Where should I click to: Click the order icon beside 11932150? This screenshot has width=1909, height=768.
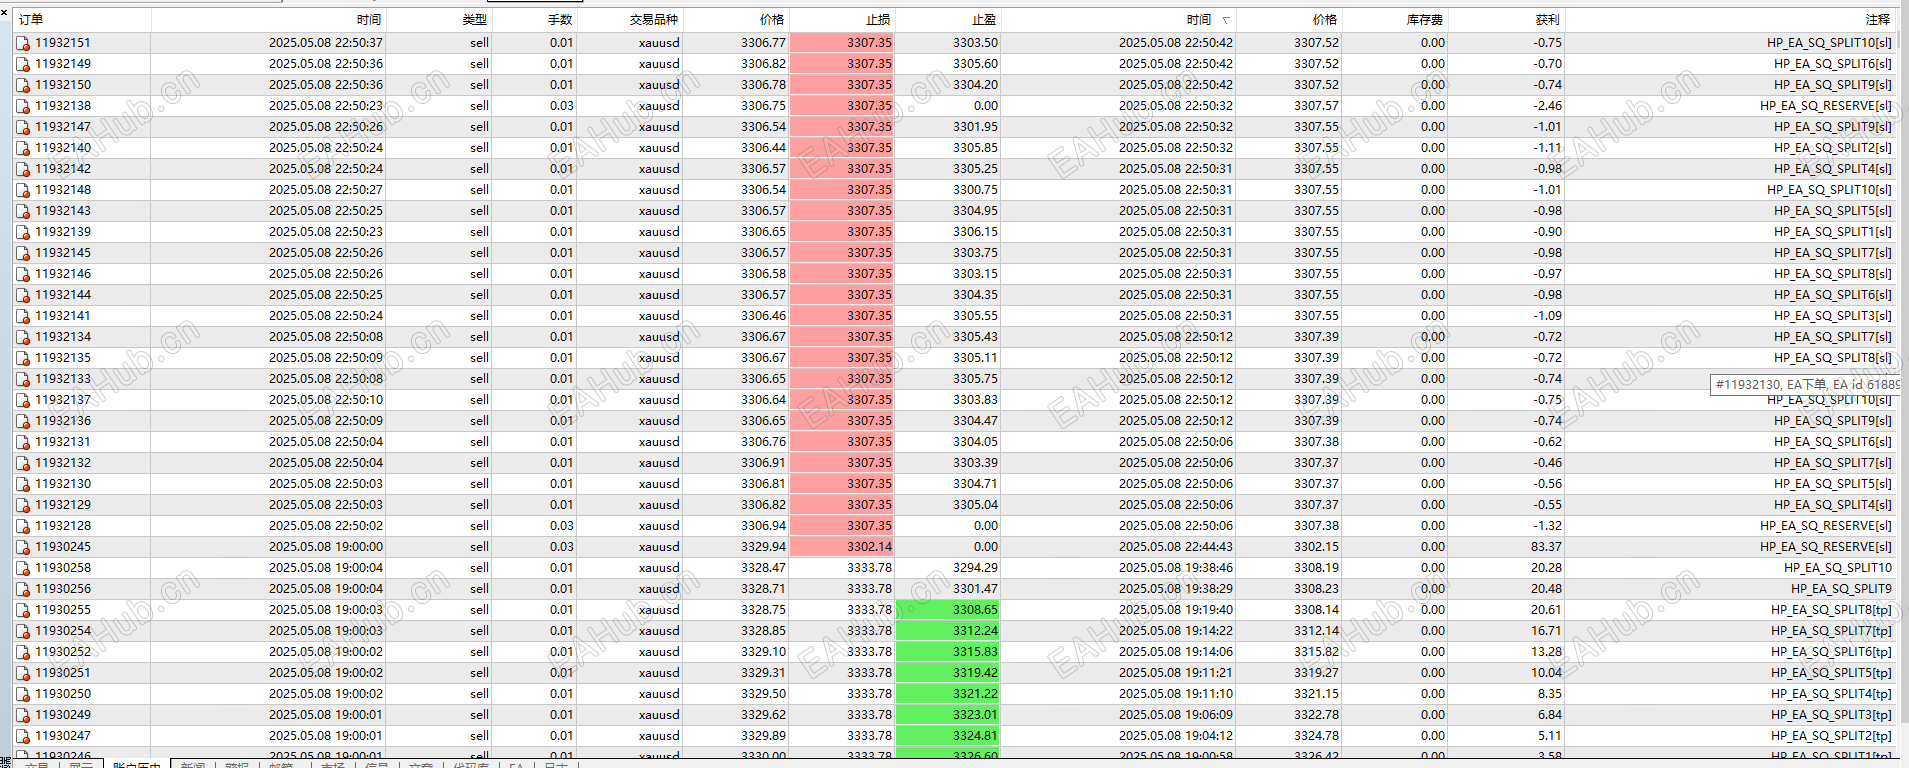(x=23, y=85)
